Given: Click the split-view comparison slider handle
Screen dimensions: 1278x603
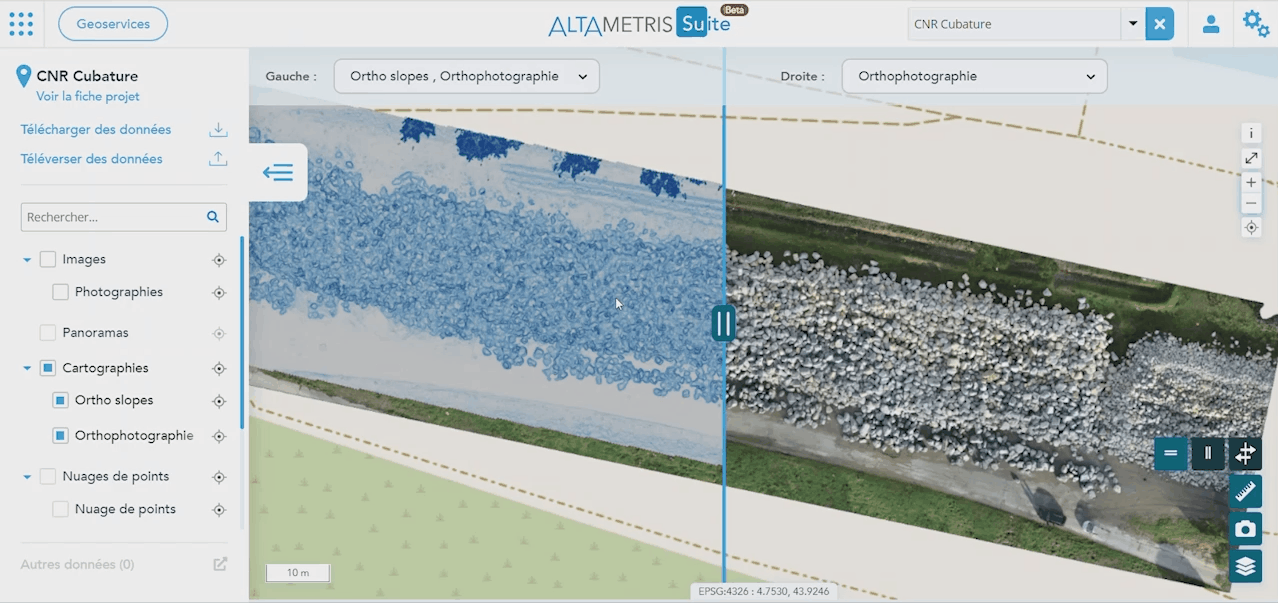Looking at the screenshot, I should (x=723, y=323).
